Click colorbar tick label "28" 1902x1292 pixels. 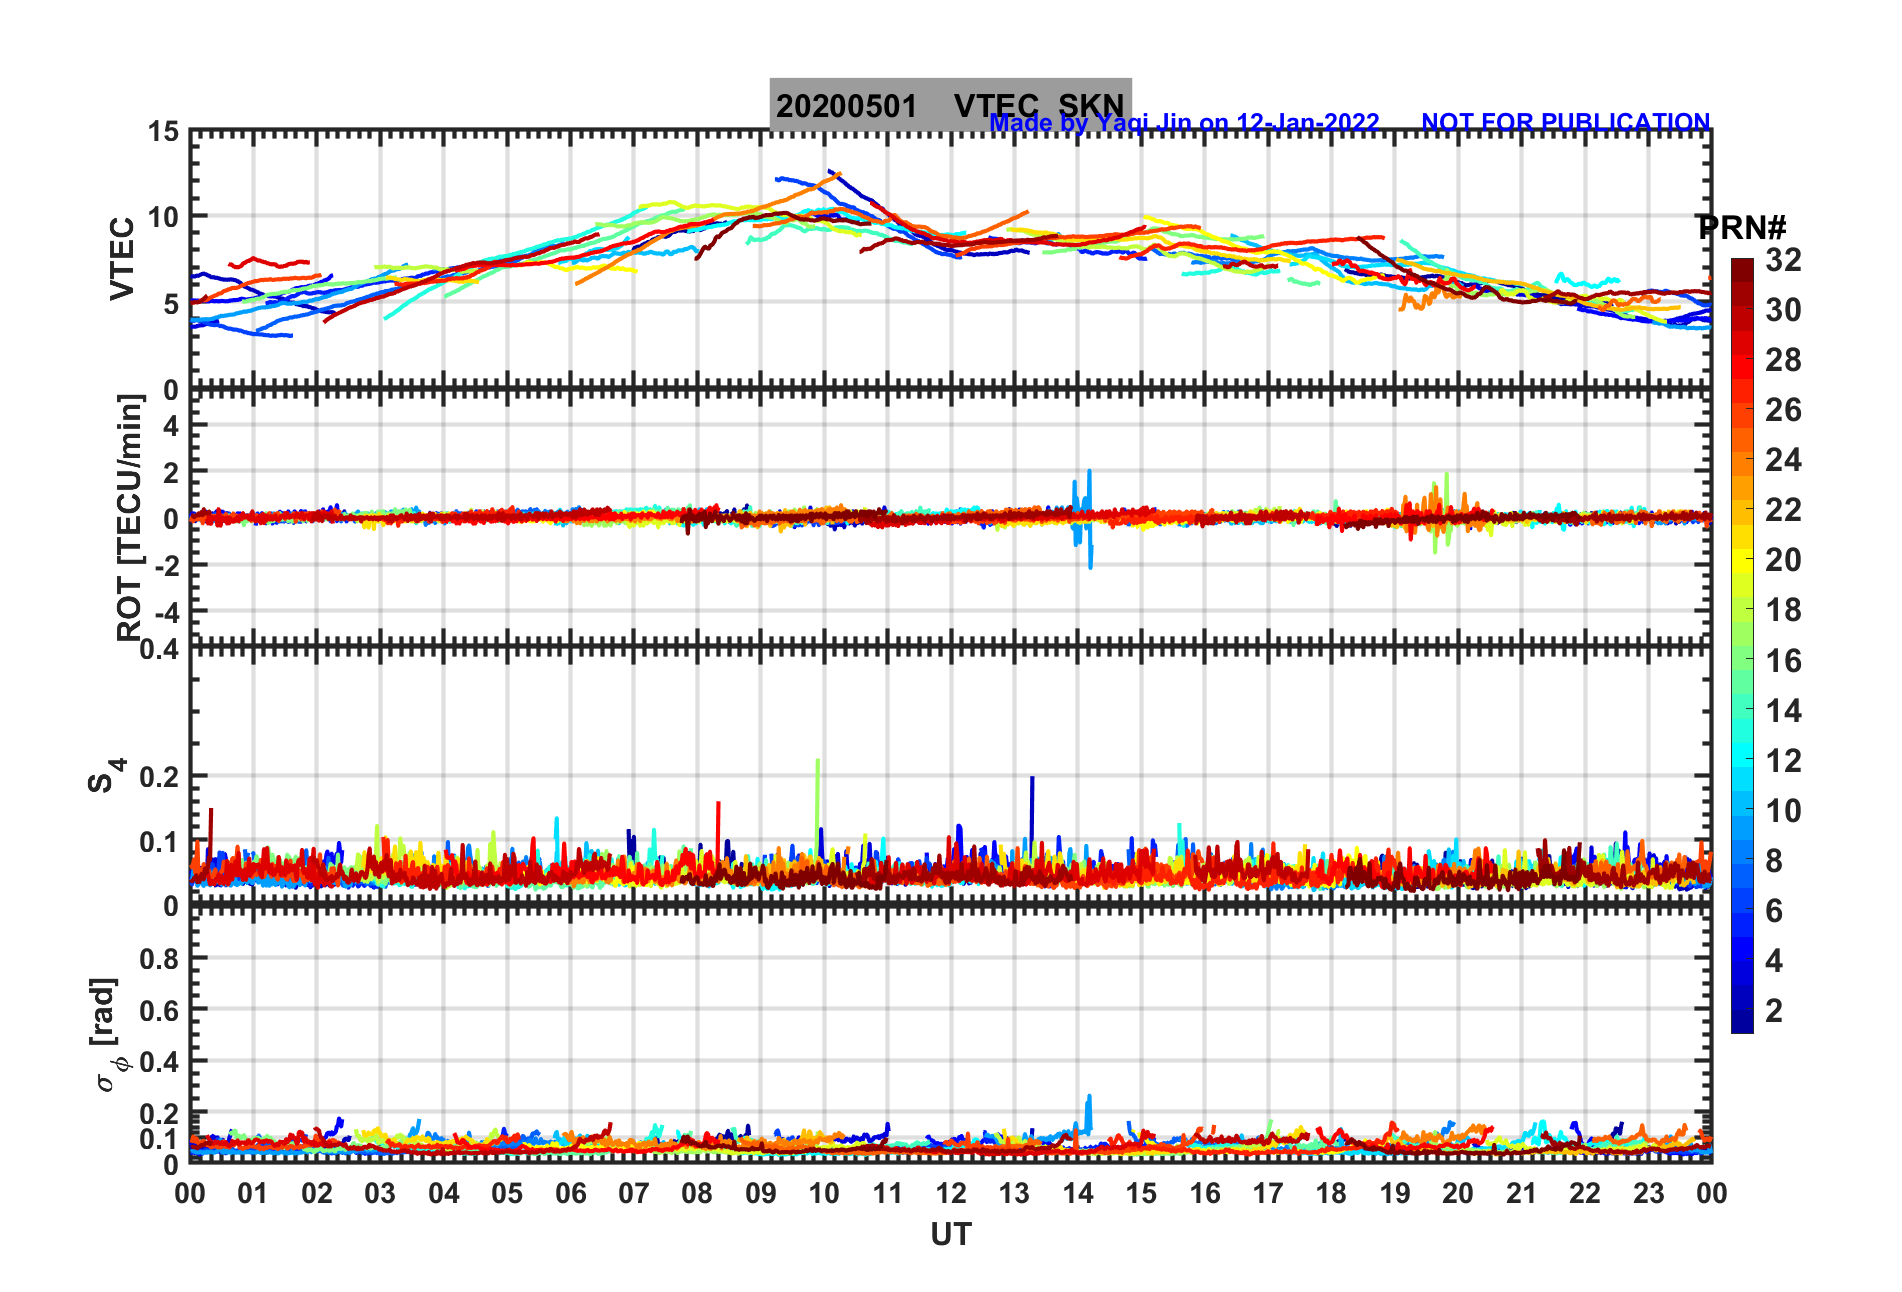(1783, 360)
